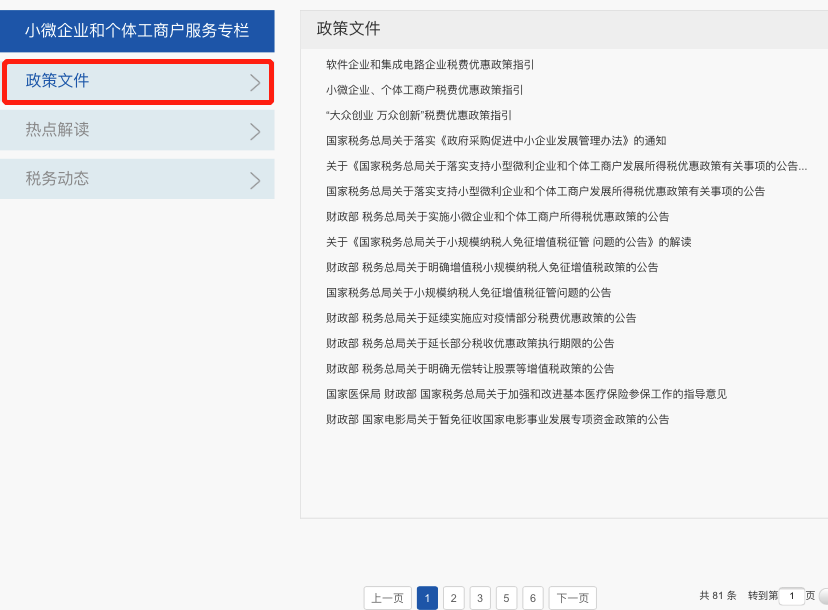The width and height of the screenshot is (828, 610).
Task: Open 财政部 税务总局关于实施小微企业和个体工商户所得税优惠政策的公告
Action: tap(497, 217)
